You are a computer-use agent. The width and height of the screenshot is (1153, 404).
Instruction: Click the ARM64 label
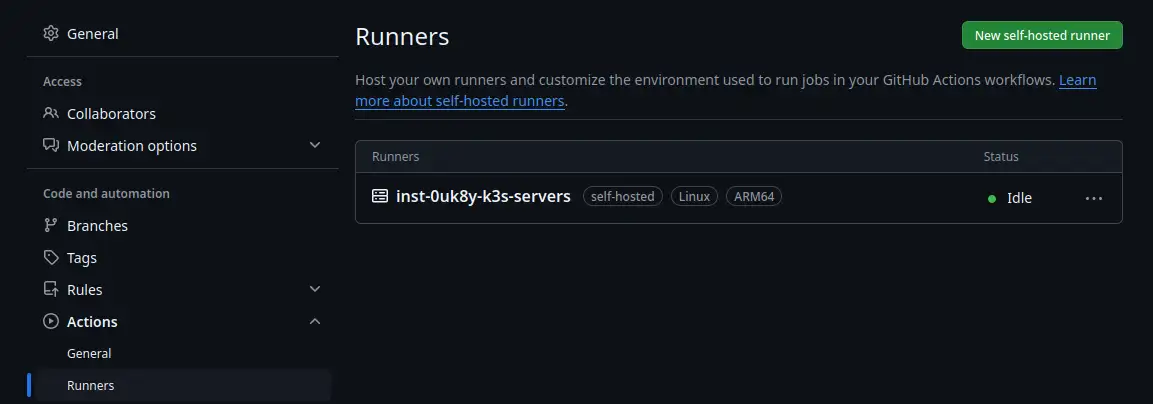click(754, 196)
